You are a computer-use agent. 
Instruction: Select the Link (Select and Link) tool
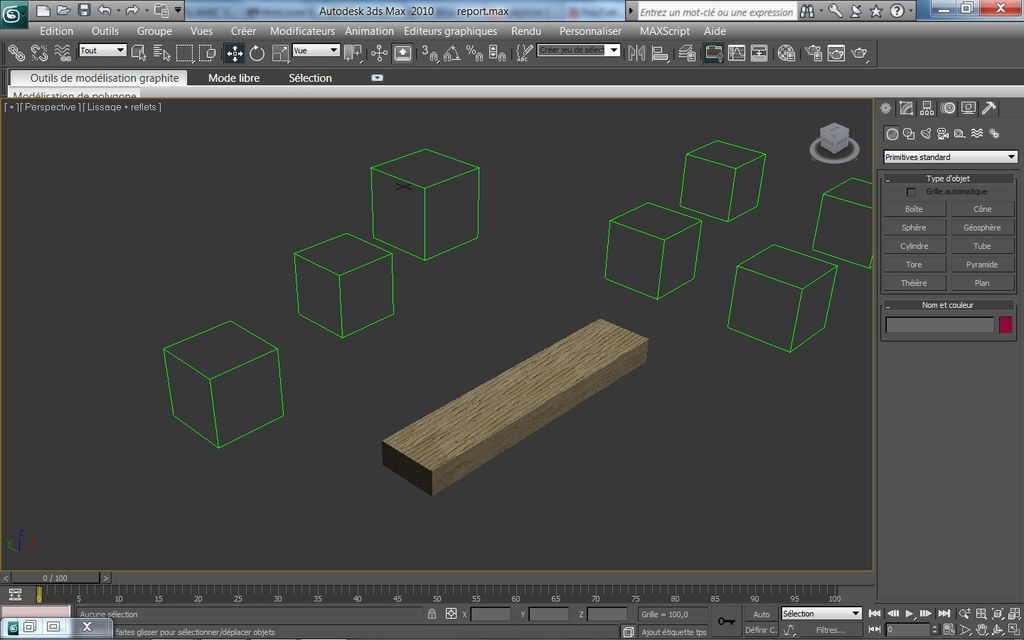click(x=16, y=53)
